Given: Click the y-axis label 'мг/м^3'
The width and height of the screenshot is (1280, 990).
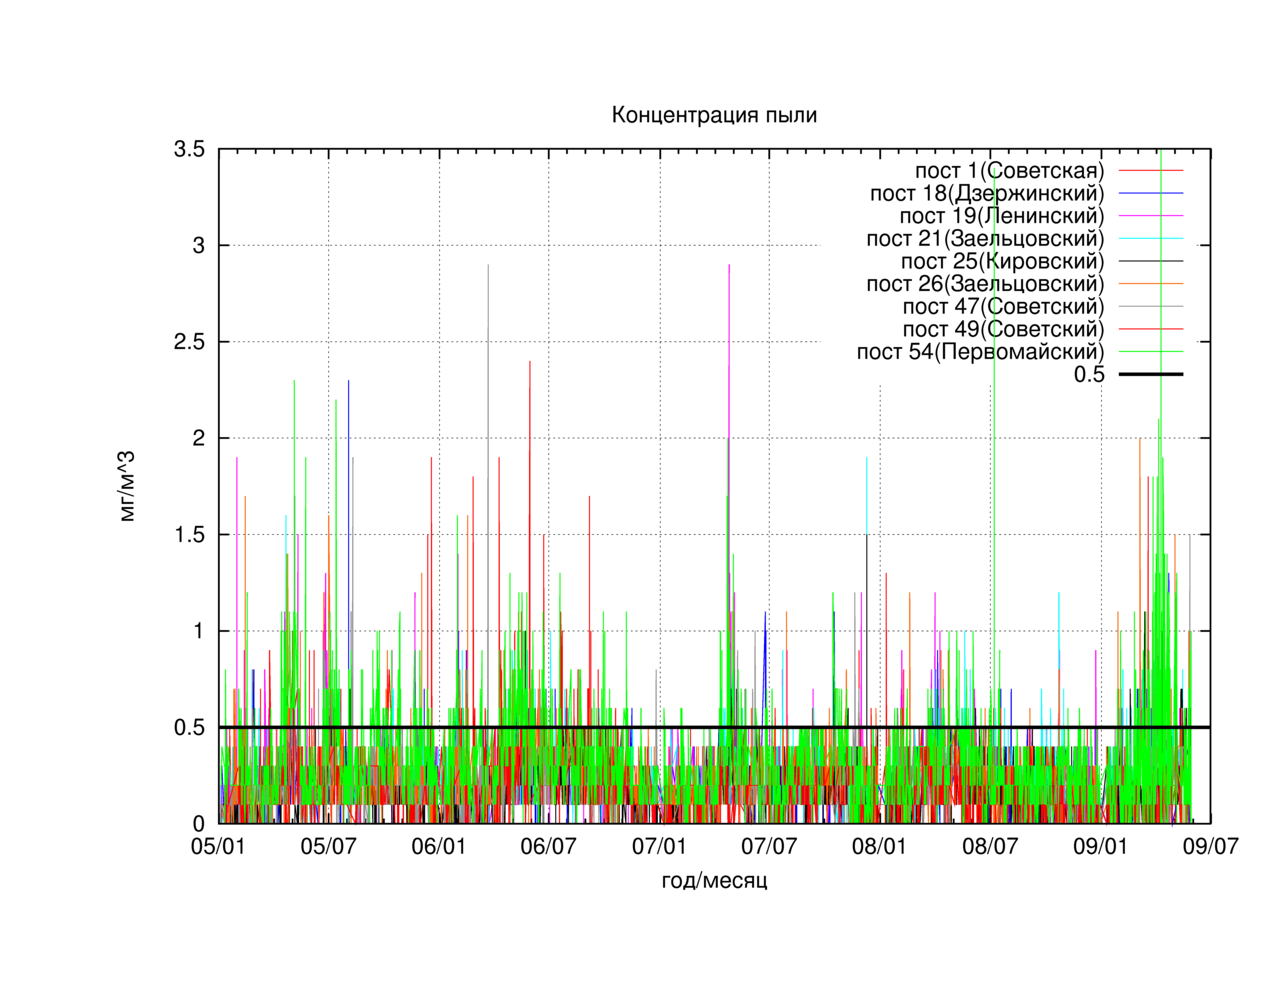Looking at the screenshot, I should (x=127, y=487).
